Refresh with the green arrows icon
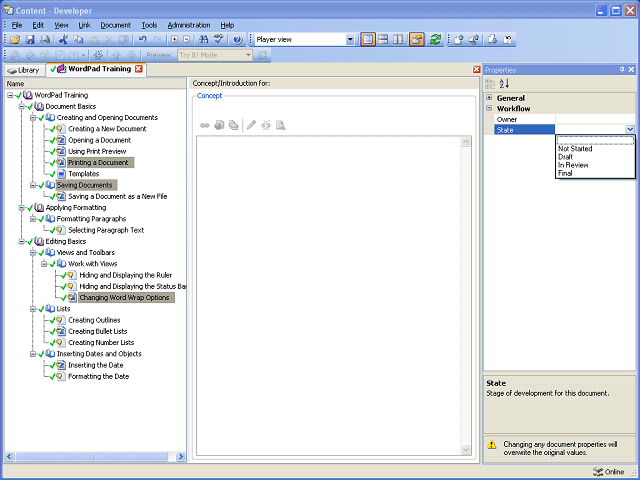 click(436, 40)
